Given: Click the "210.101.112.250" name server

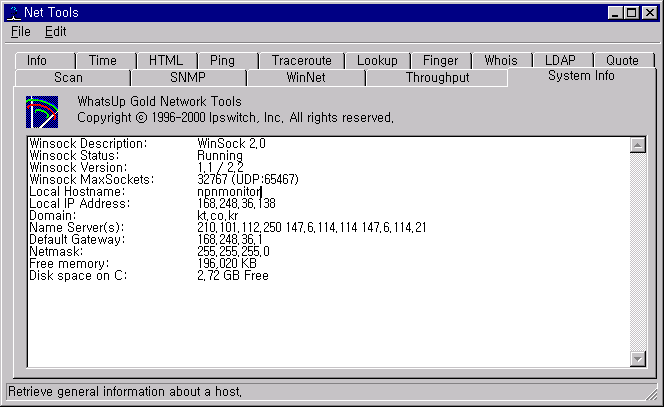Looking at the screenshot, I should click(x=239, y=228).
